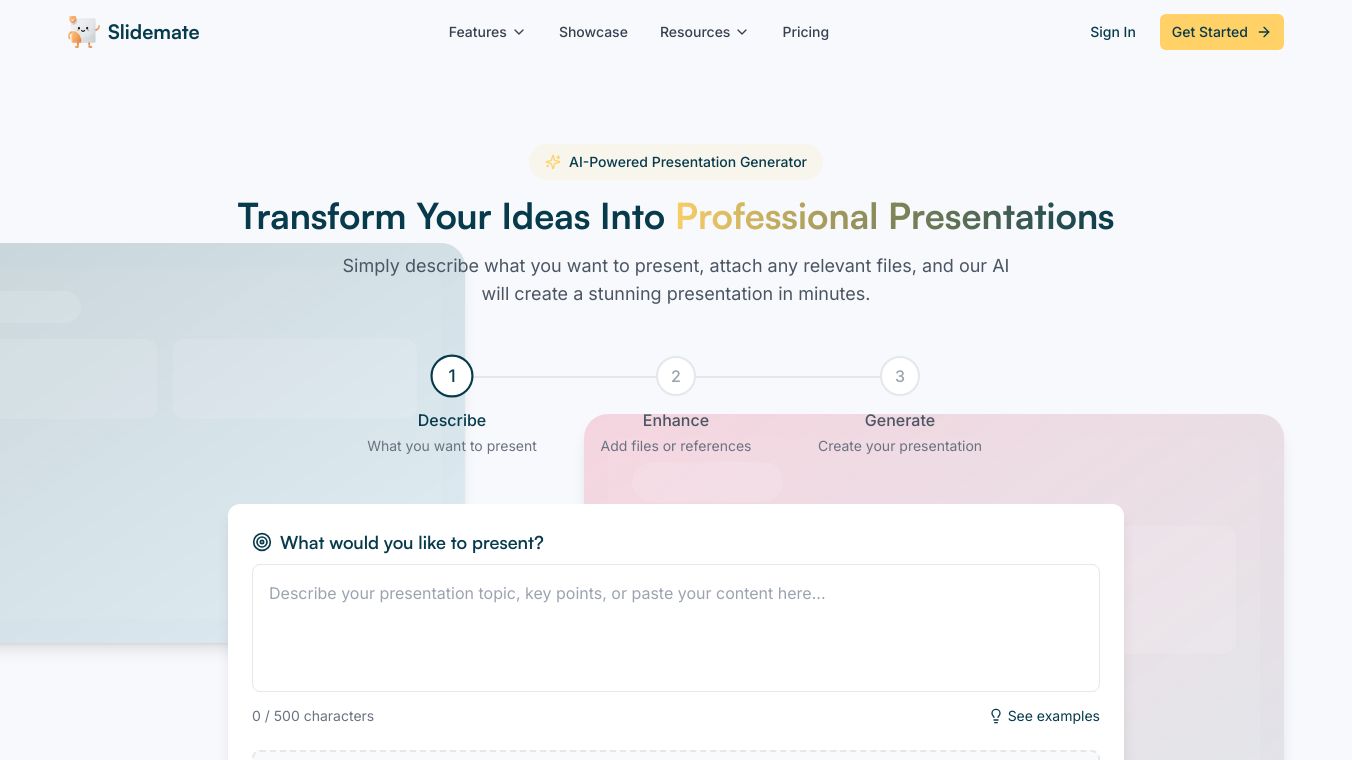Click the Sign In link
The image size is (1352, 760).
(x=1112, y=32)
